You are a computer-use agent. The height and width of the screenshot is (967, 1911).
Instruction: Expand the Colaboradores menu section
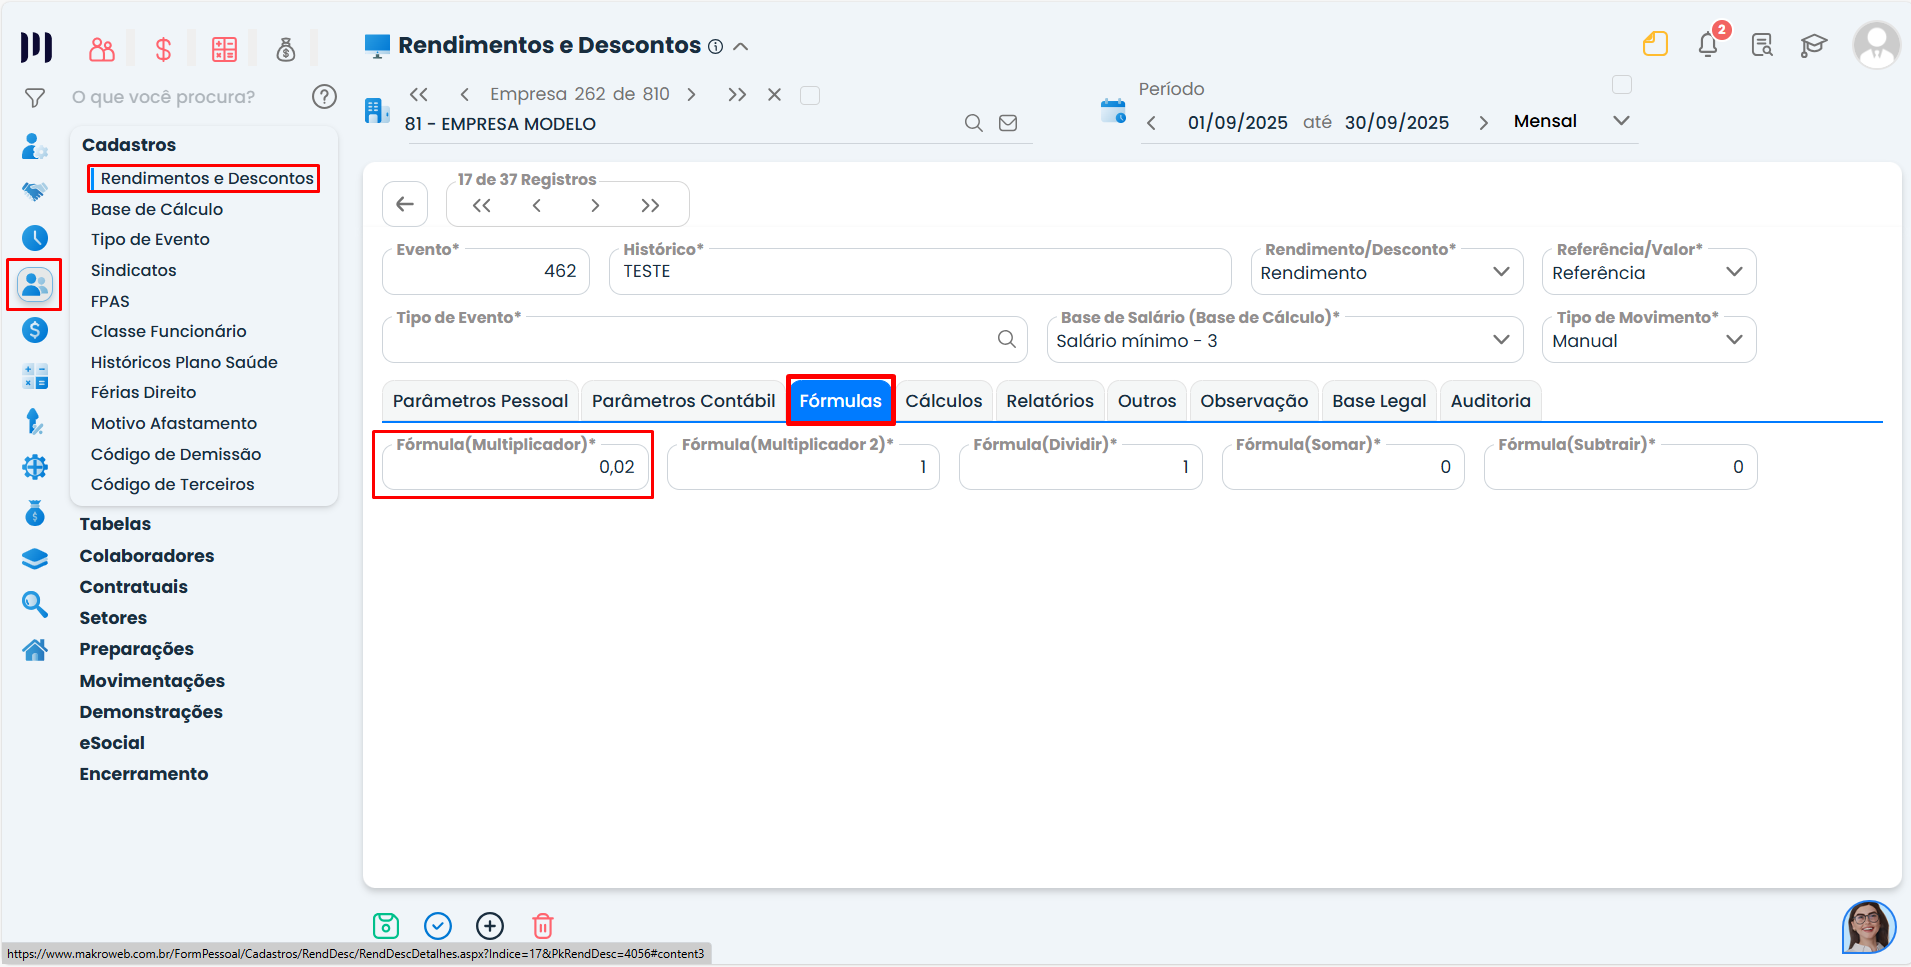pyautogui.click(x=147, y=556)
